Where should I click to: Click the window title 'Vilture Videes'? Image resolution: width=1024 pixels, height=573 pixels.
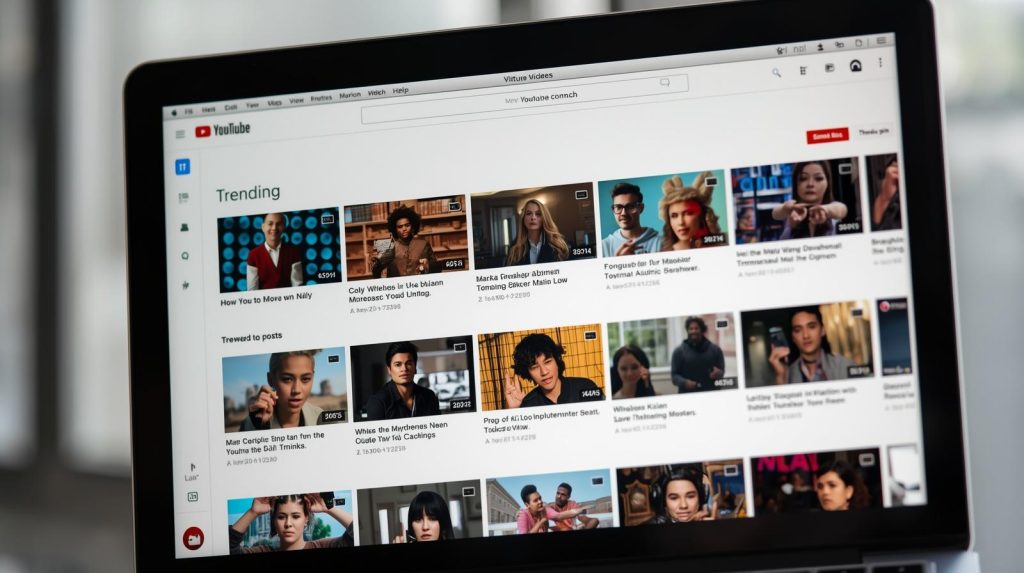[528, 77]
